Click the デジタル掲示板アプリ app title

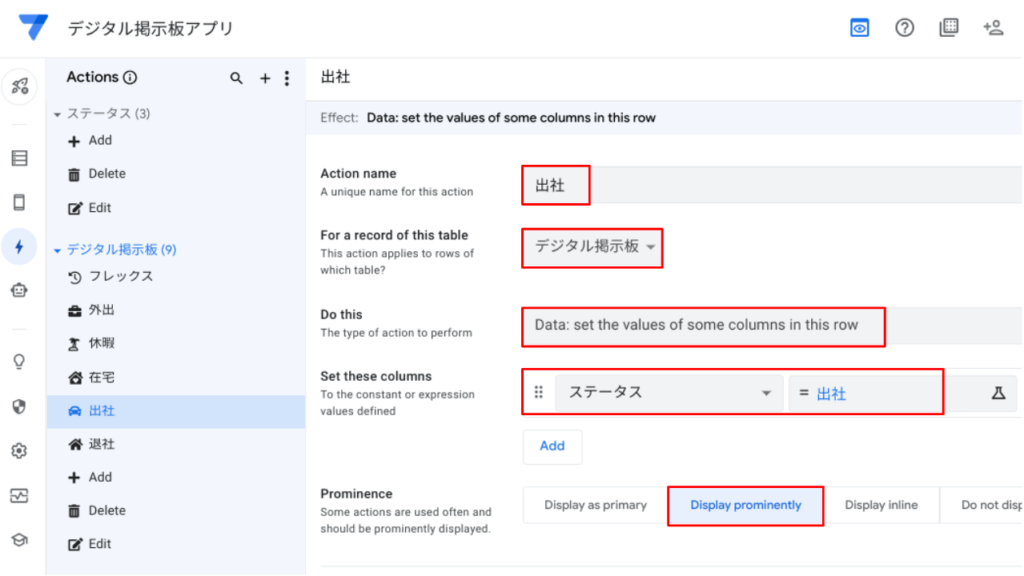click(x=151, y=28)
